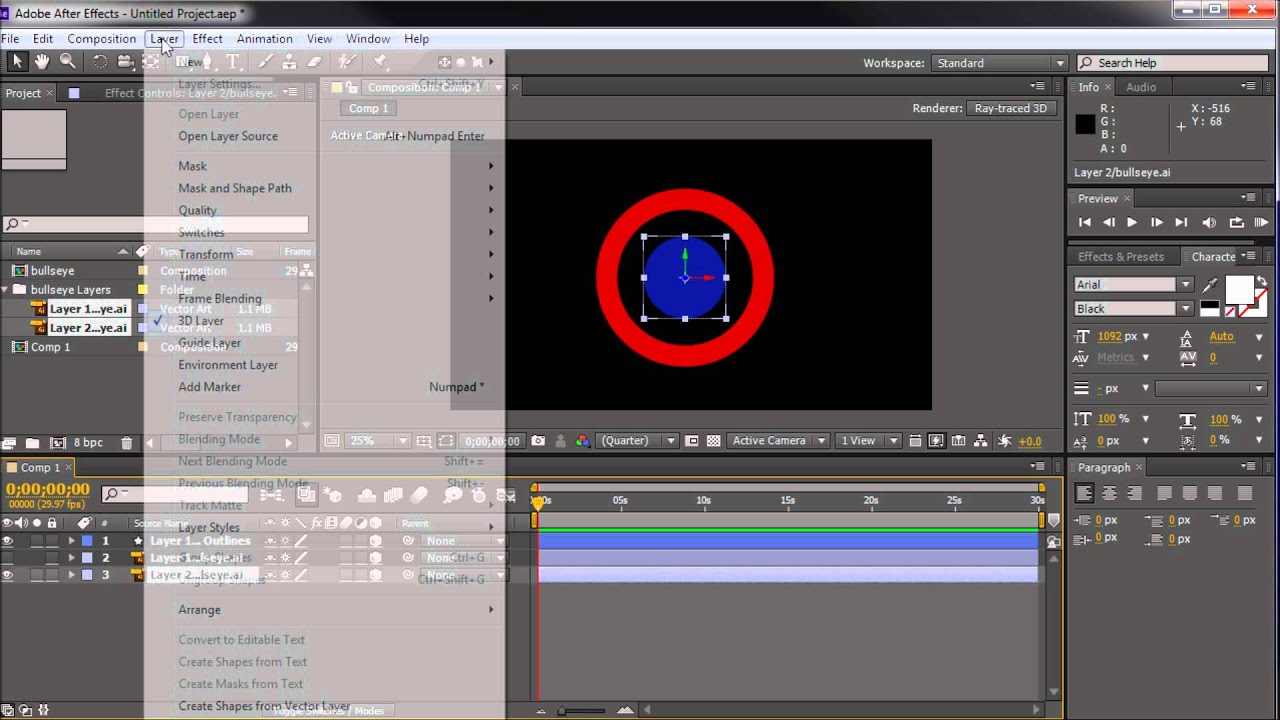Open the Composition menu
The height and width of the screenshot is (720, 1280).
point(101,39)
